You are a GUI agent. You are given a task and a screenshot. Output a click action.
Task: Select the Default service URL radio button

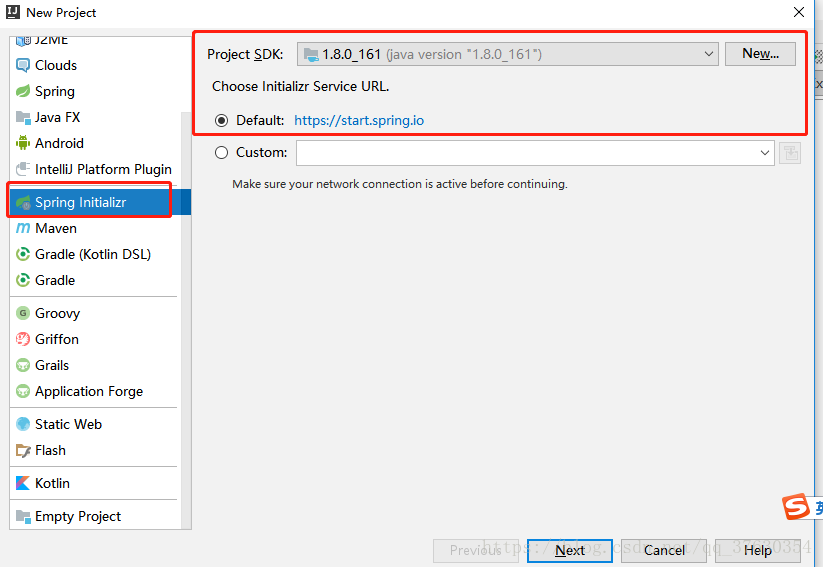(x=221, y=121)
